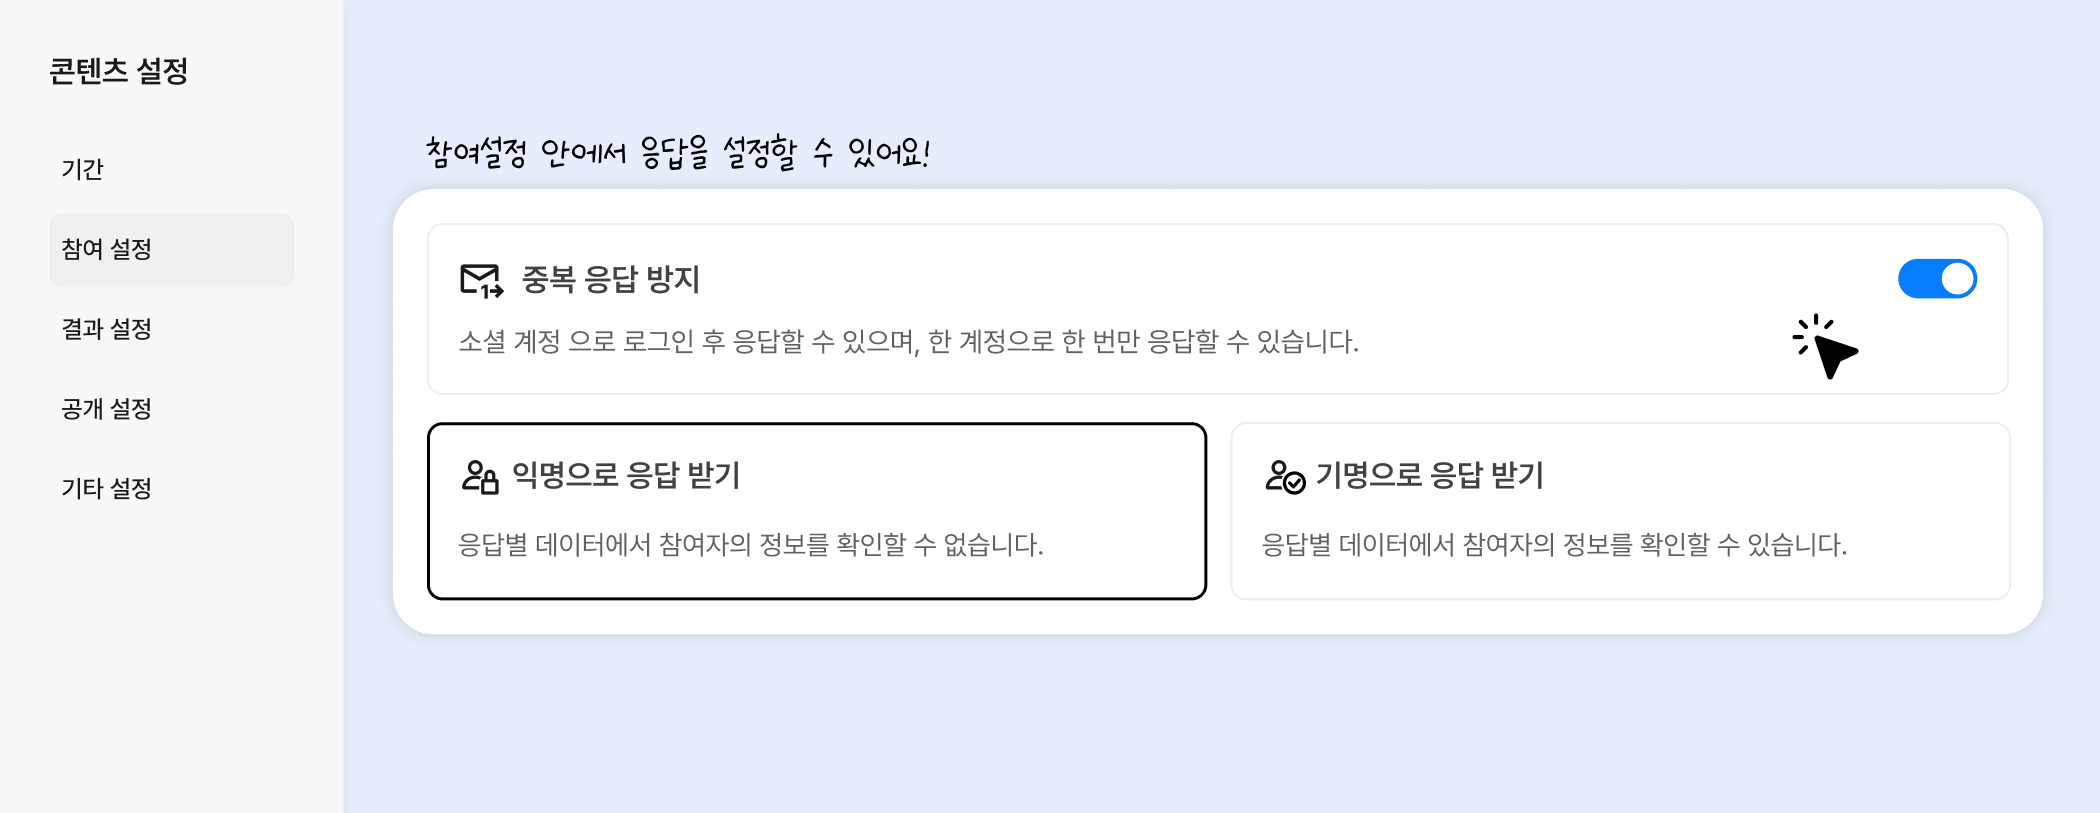Click the description ending with 확인할 수 있습니다
The width and height of the screenshot is (2100, 813).
[1553, 545]
